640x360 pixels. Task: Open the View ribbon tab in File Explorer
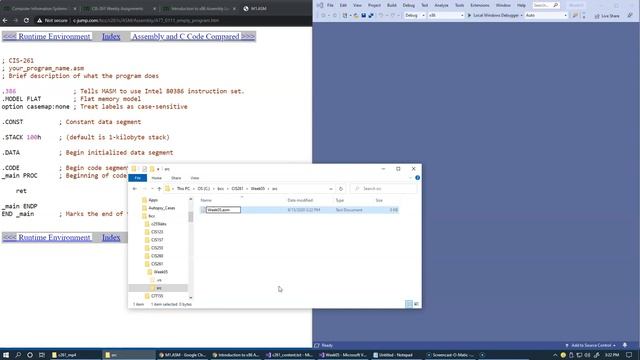pos(195,178)
